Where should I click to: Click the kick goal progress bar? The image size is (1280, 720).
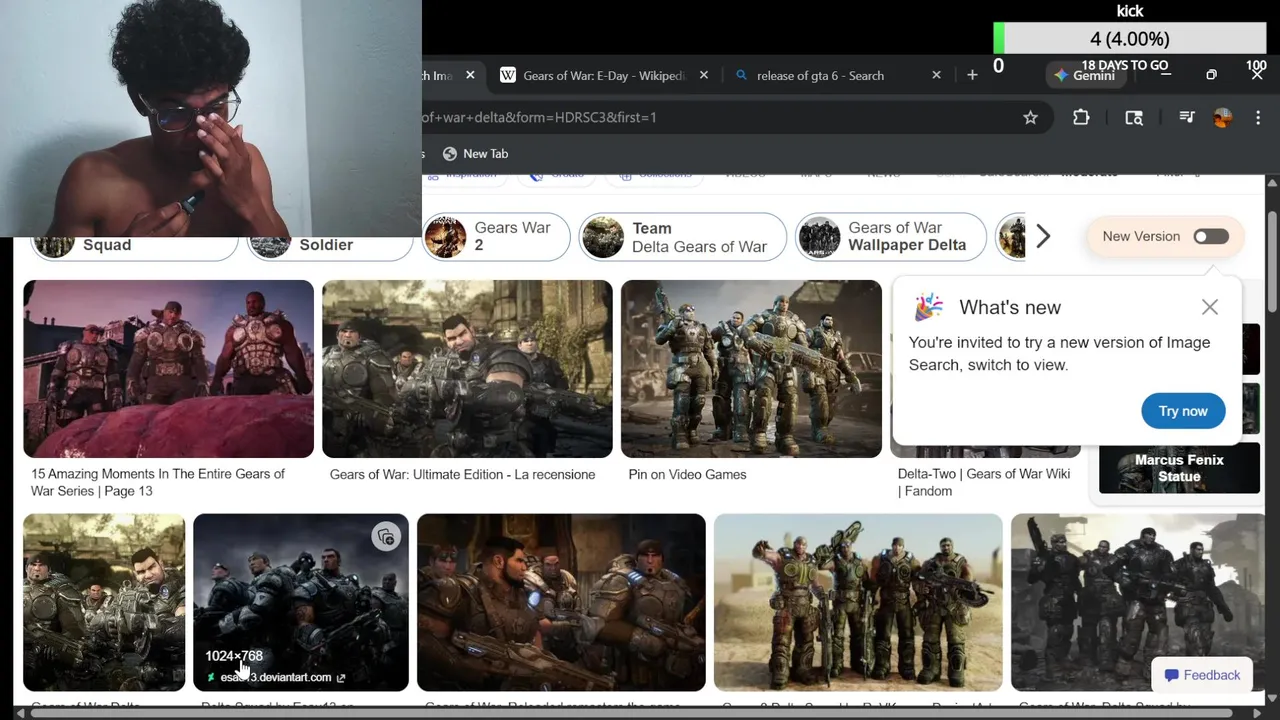point(1129,39)
